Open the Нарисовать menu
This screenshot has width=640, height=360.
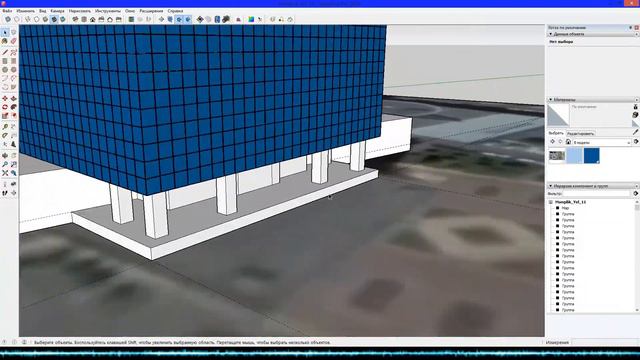tap(80, 11)
